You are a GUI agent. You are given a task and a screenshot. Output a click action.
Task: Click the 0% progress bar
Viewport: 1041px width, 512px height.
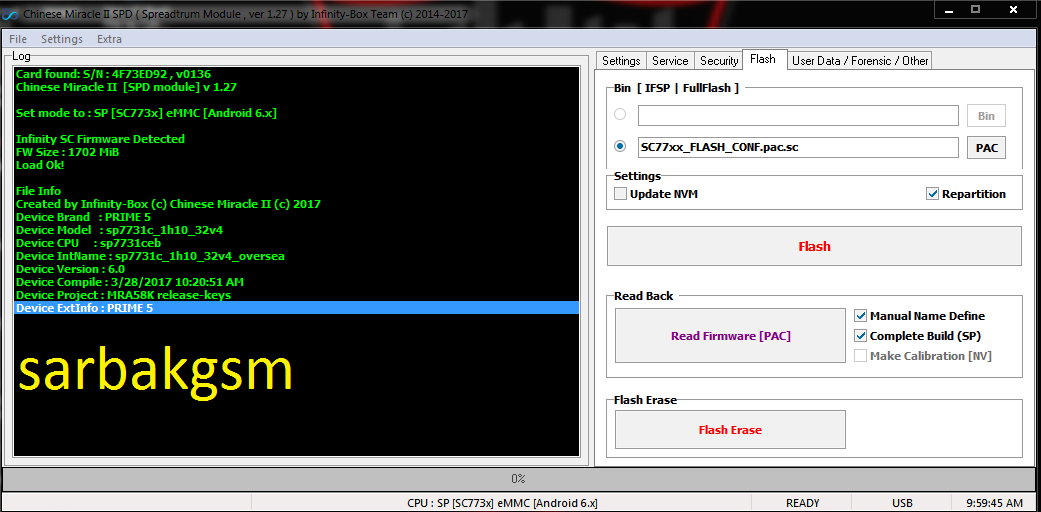coord(518,478)
